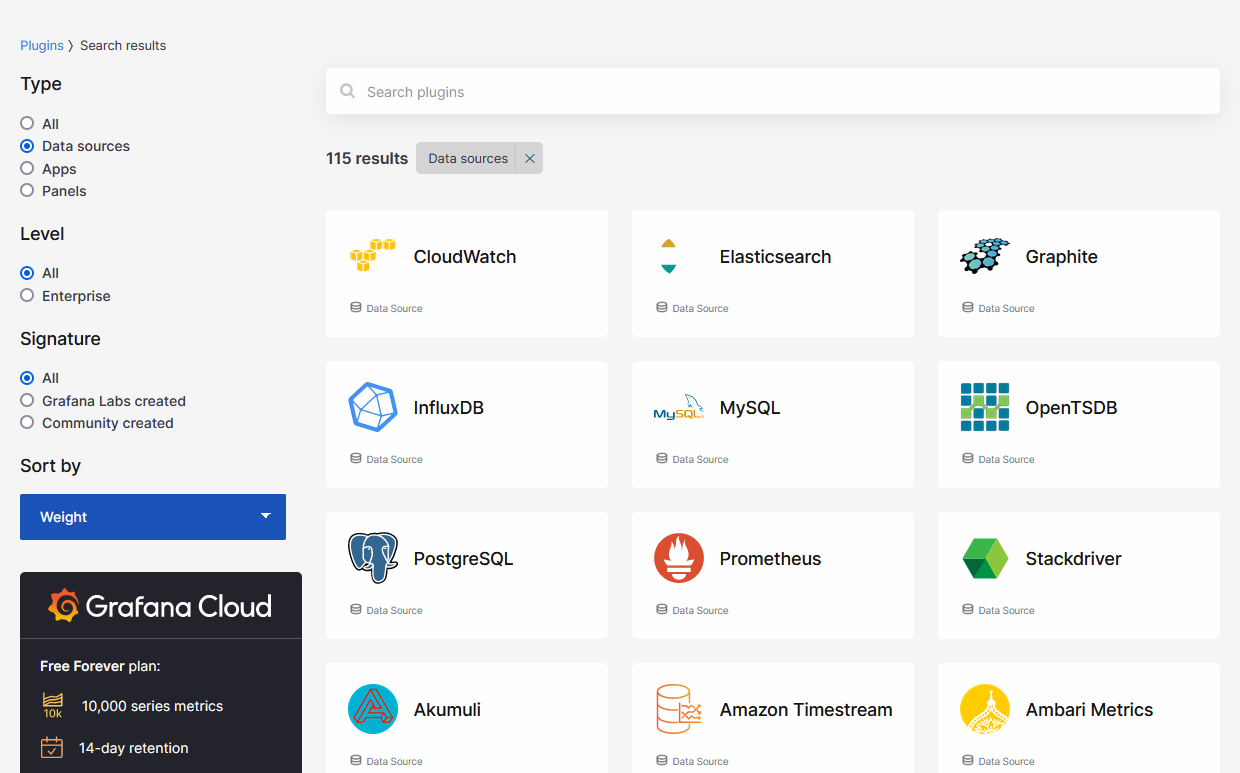This screenshot has height=773, width=1240.
Task: Click the Grafana Cloud logo
Action: (161, 606)
